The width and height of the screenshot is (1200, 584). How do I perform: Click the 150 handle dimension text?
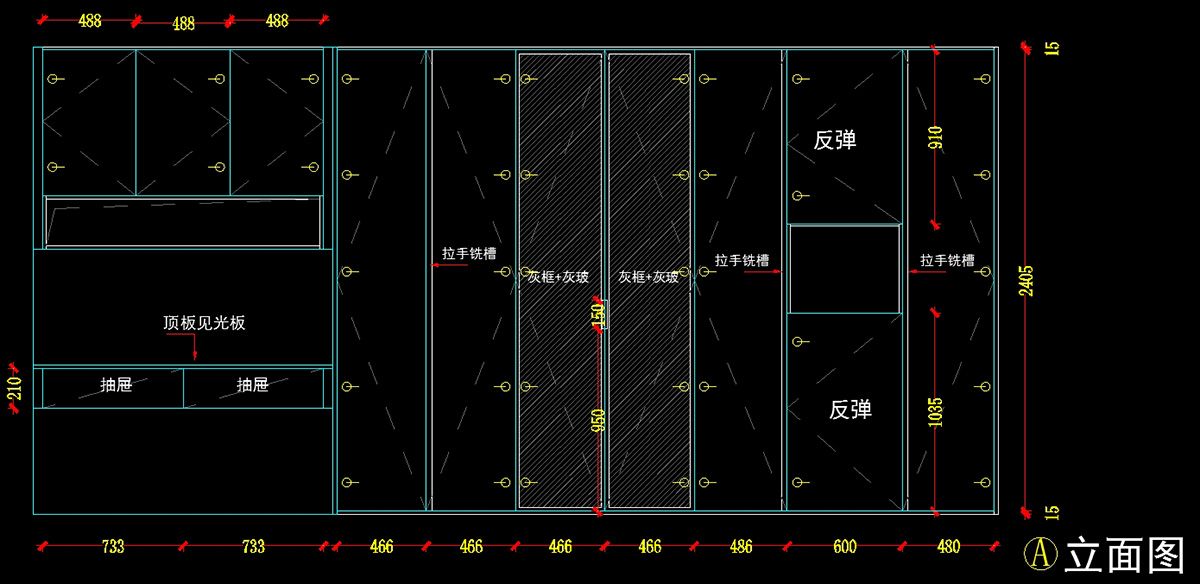pyautogui.click(x=599, y=313)
